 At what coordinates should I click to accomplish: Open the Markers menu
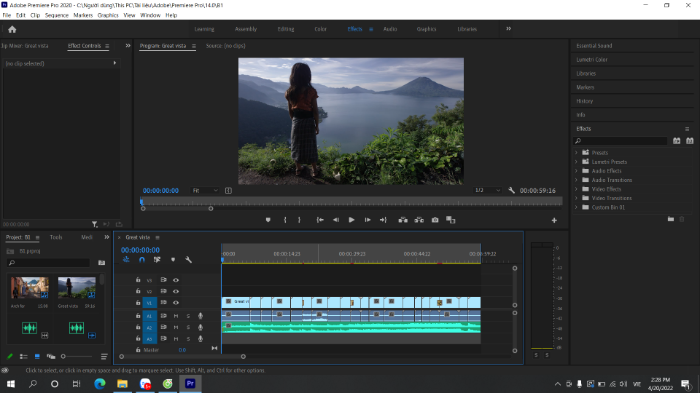click(83, 15)
